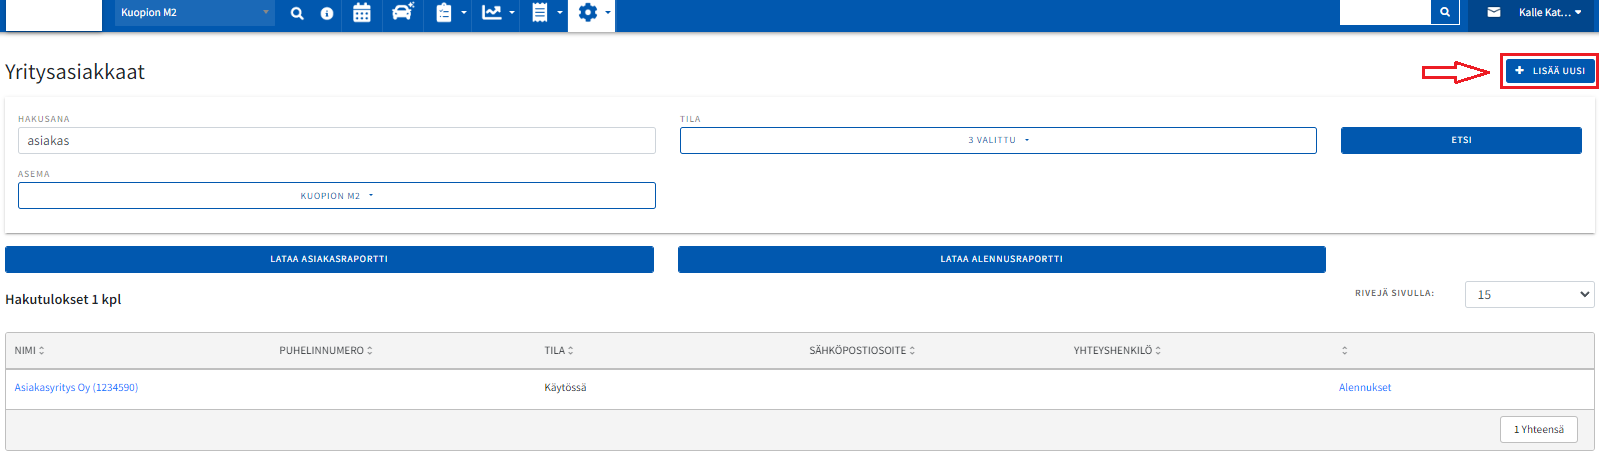Click Lataa alennusraportti button
Image resolution: width=1599 pixels, height=462 pixels.
[1001, 259]
